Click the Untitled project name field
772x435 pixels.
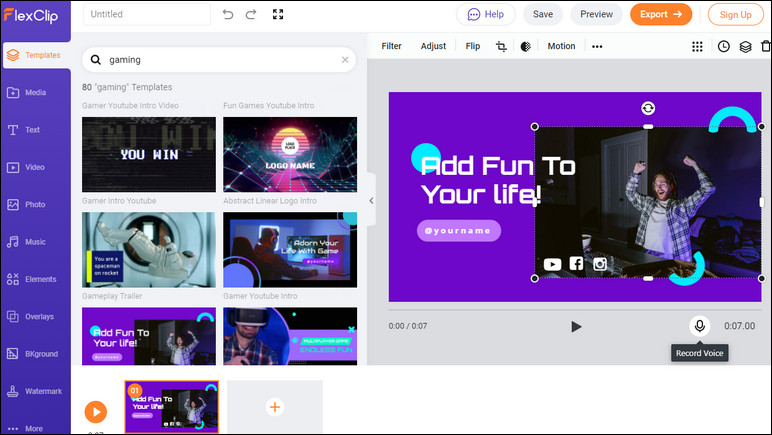[x=147, y=14]
